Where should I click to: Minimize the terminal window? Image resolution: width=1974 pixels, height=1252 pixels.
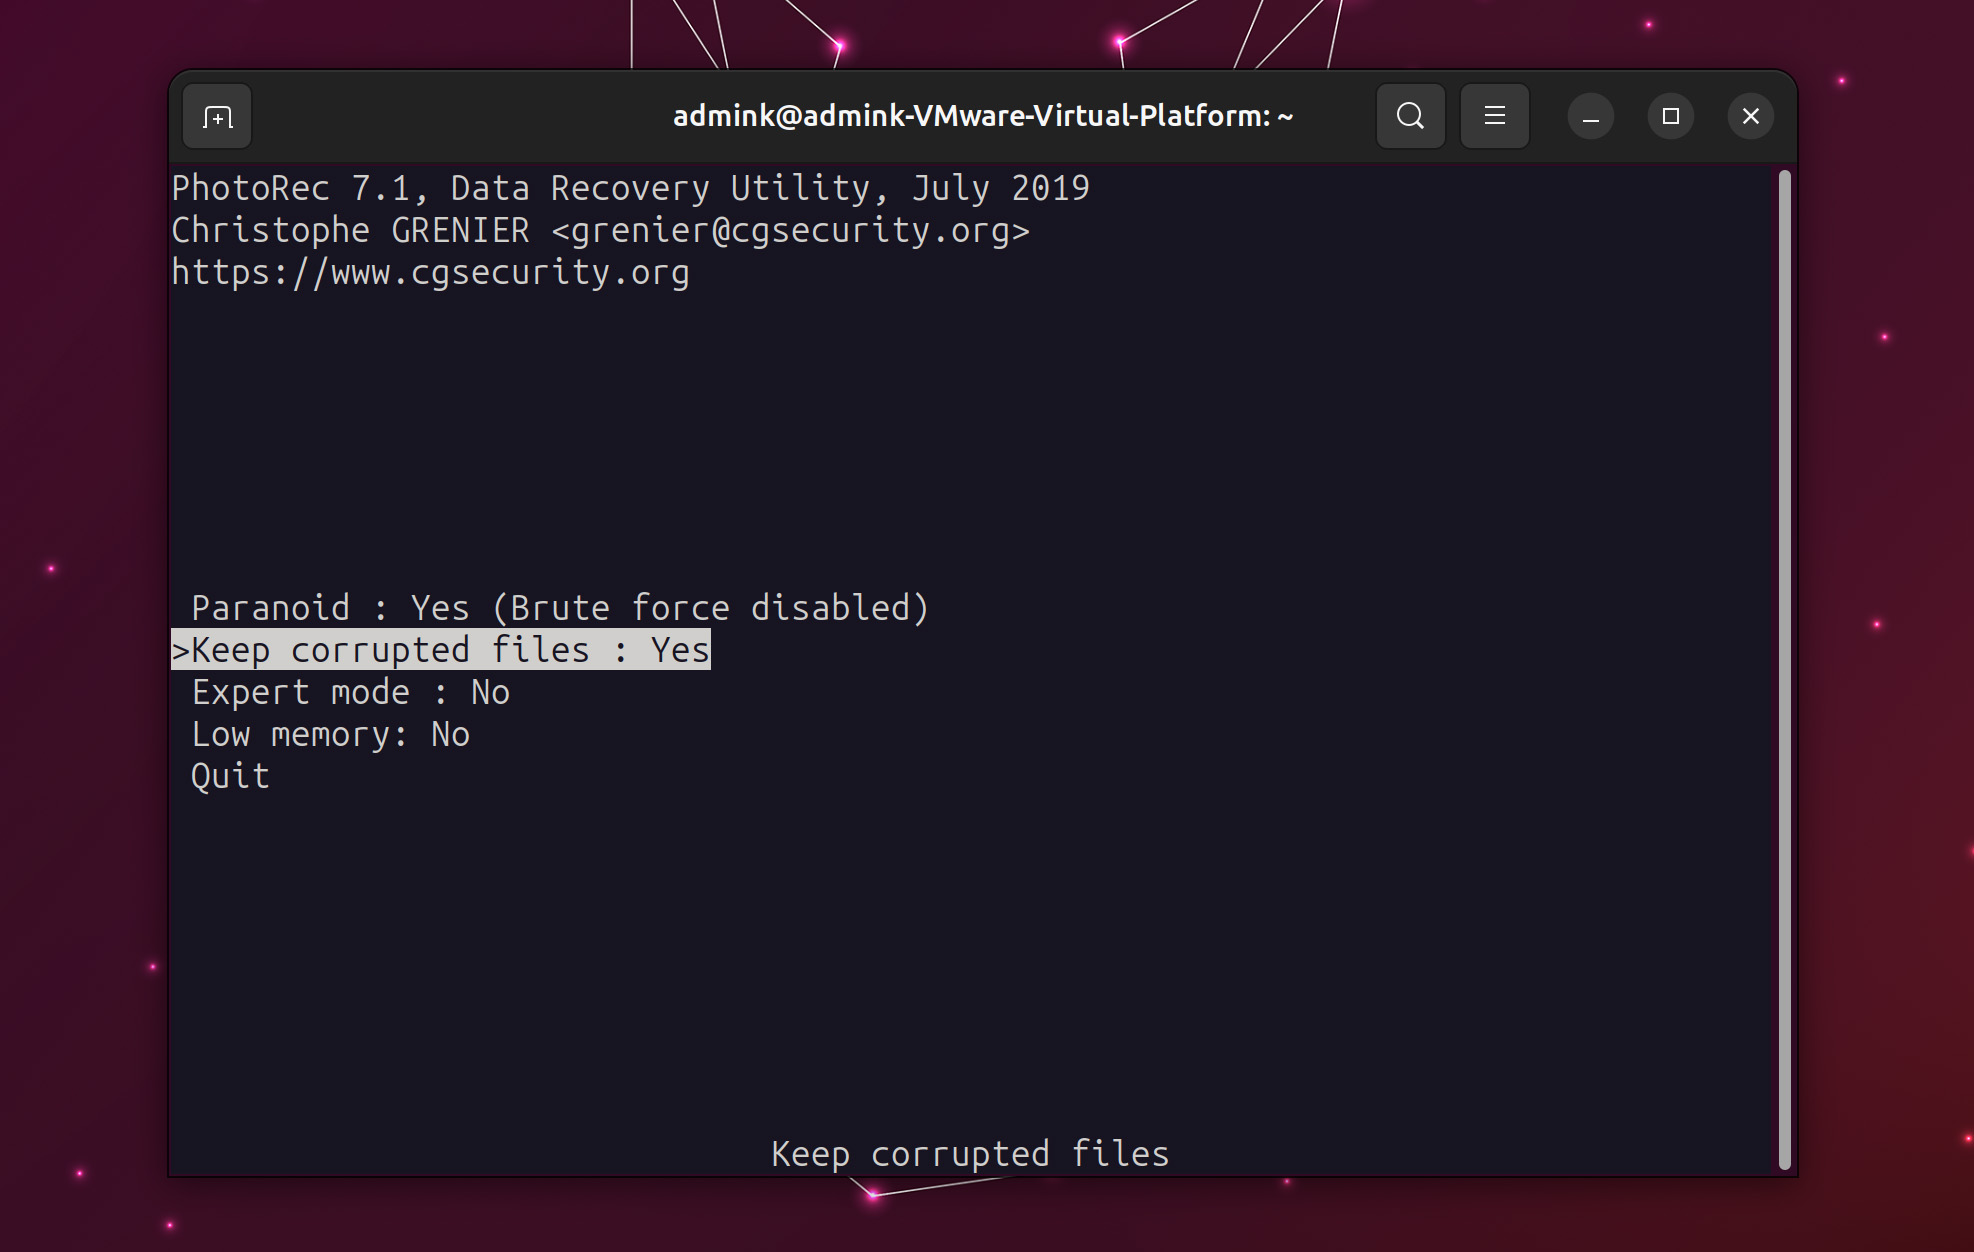1590,116
